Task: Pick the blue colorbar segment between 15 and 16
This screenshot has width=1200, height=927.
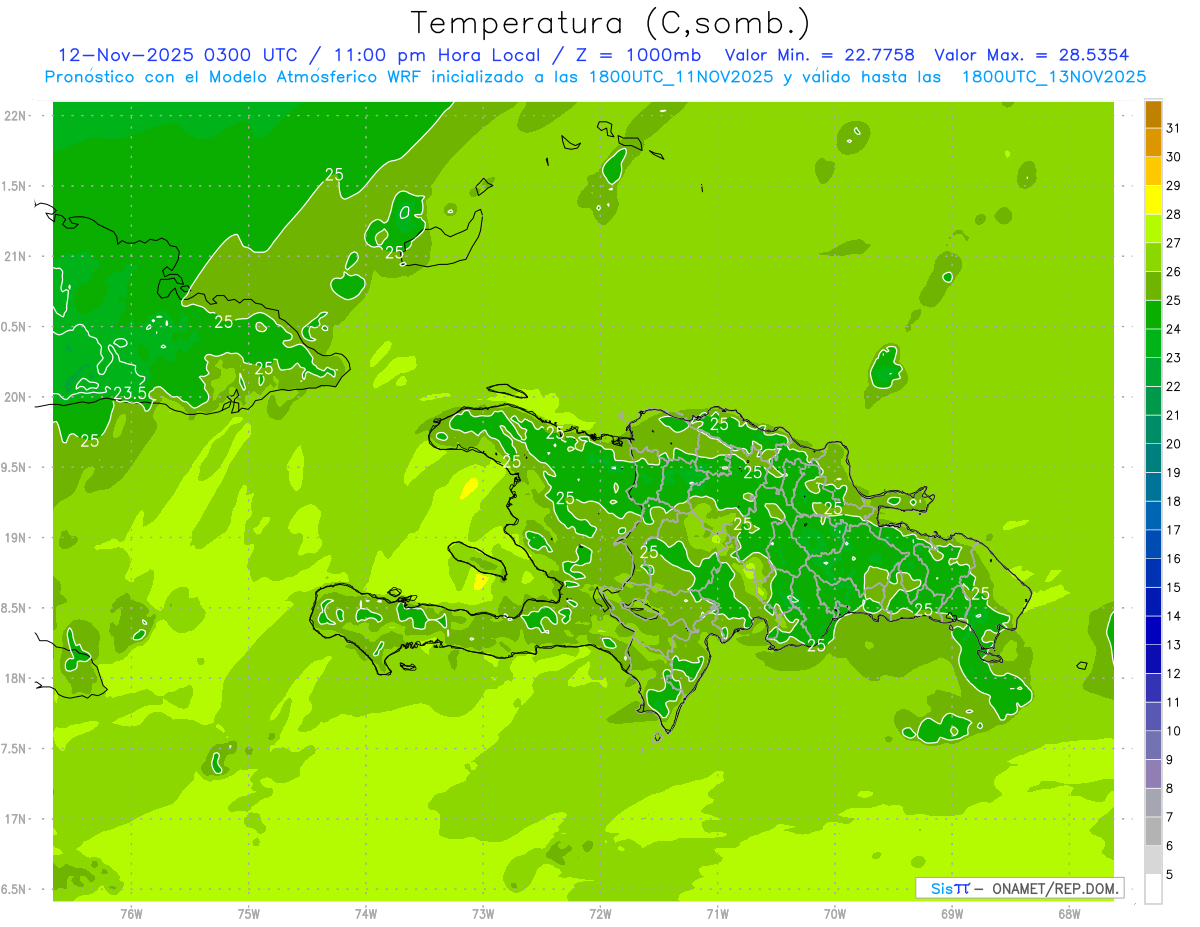Action: pyautogui.click(x=1153, y=573)
